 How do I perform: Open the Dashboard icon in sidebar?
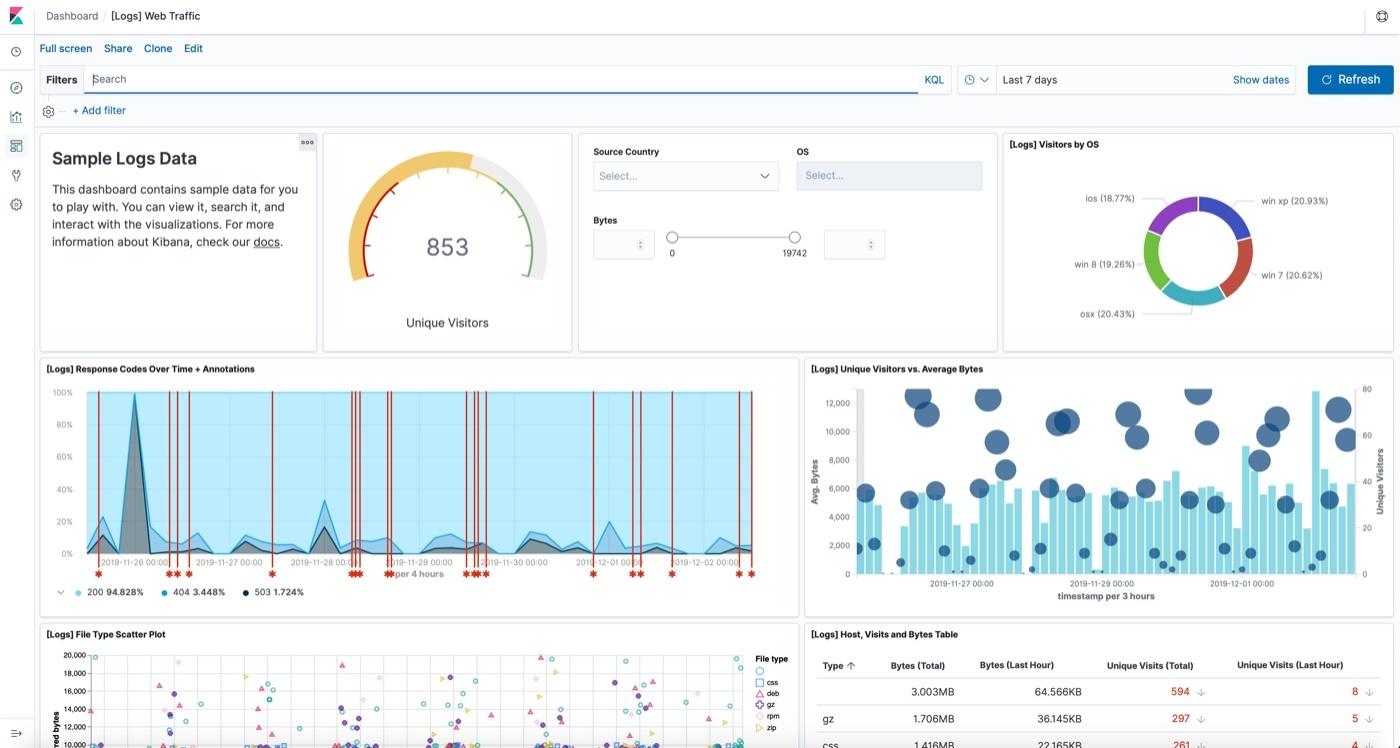[15, 145]
